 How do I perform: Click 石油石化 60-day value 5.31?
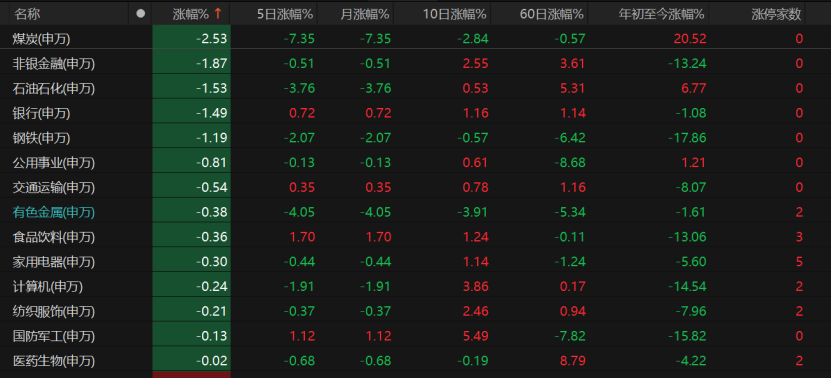[x=572, y=88]
